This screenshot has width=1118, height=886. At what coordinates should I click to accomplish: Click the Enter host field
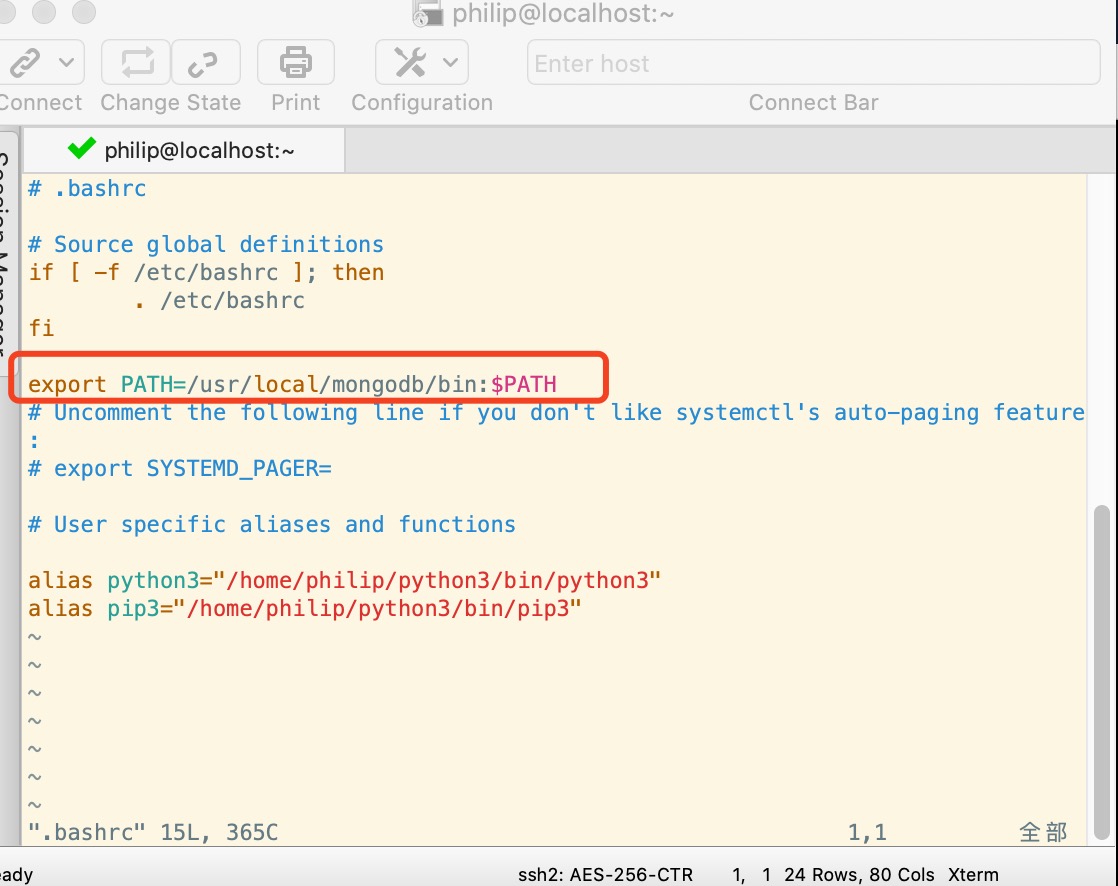[x=814, y=63]
